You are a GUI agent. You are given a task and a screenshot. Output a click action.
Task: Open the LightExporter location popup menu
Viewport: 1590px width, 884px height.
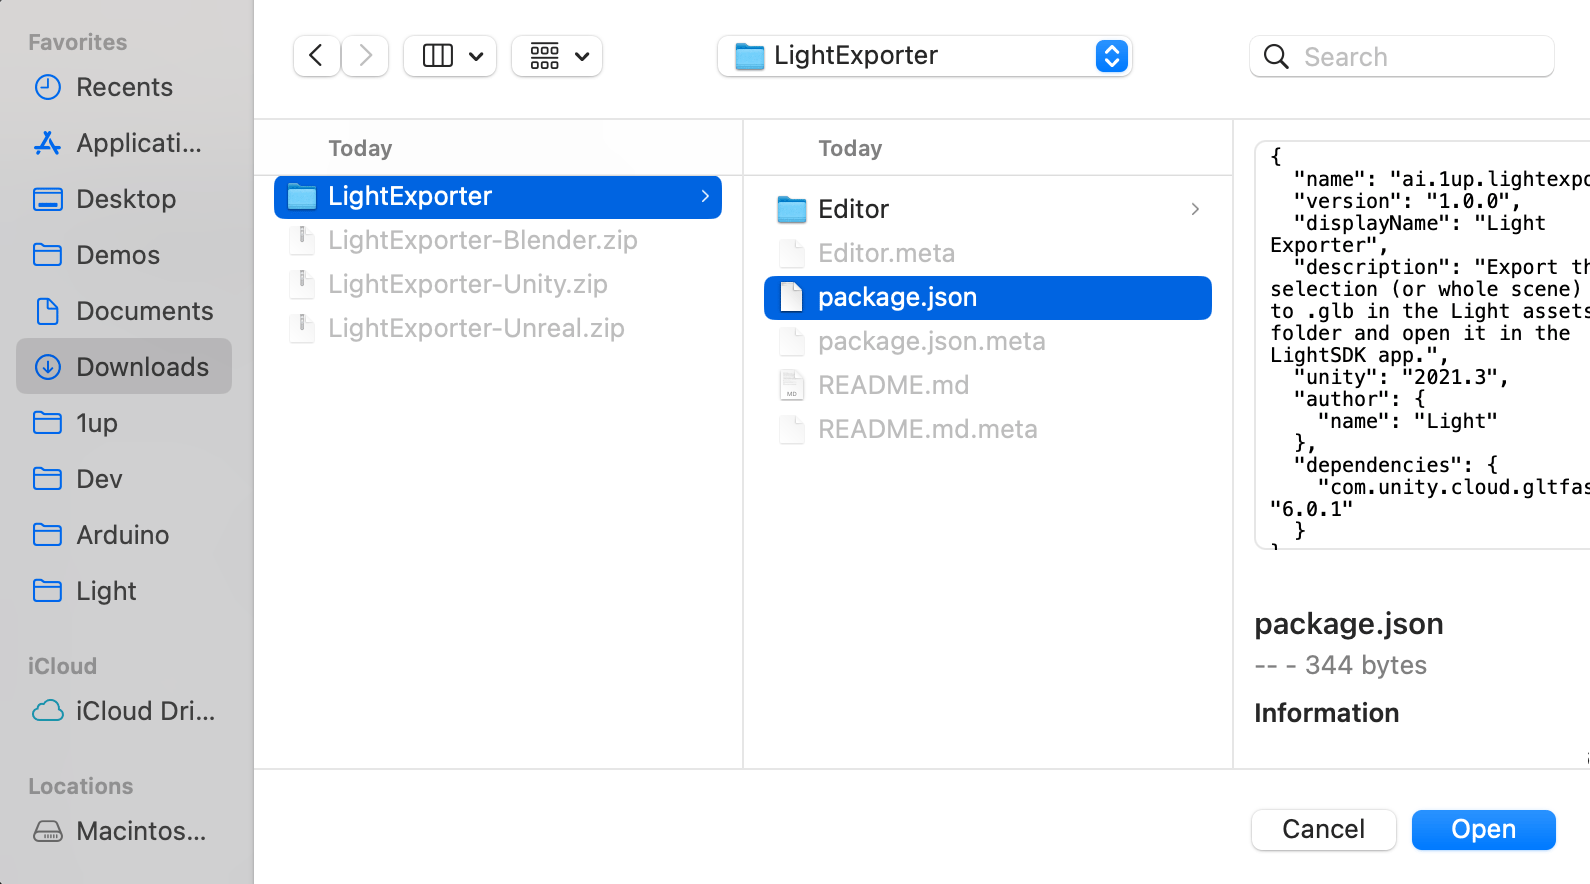924,56
